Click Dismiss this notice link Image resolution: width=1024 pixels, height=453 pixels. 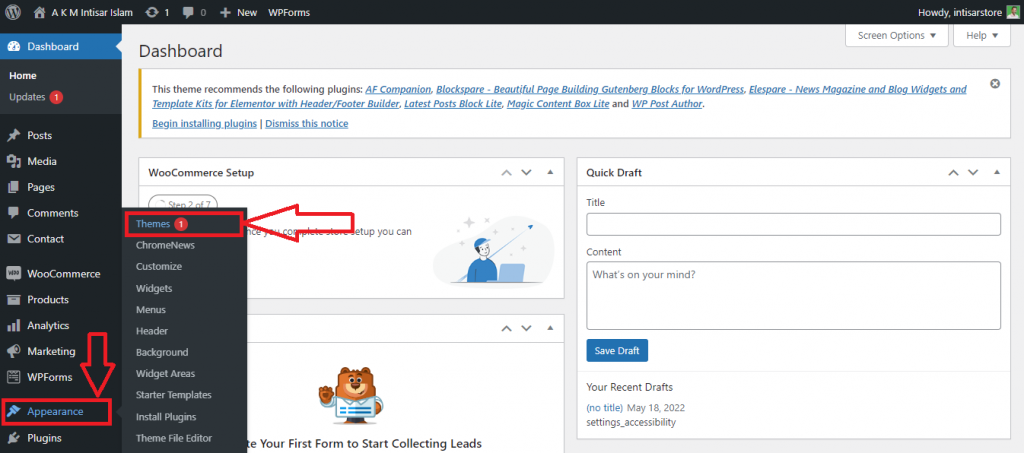(x=307, y=123)
